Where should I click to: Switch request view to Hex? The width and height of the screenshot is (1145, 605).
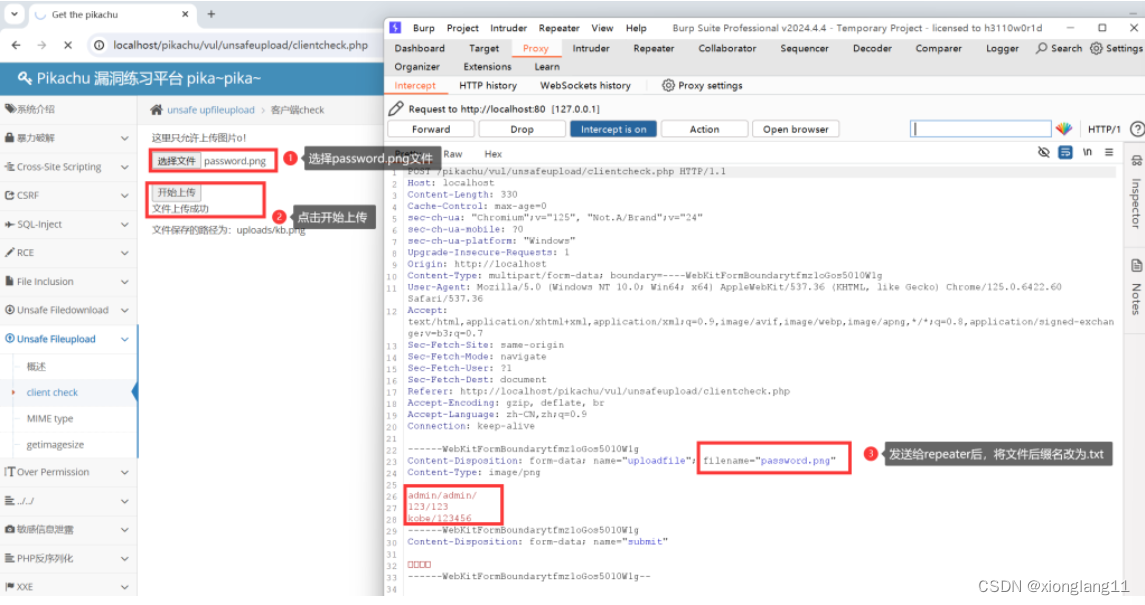pos(493,154)
